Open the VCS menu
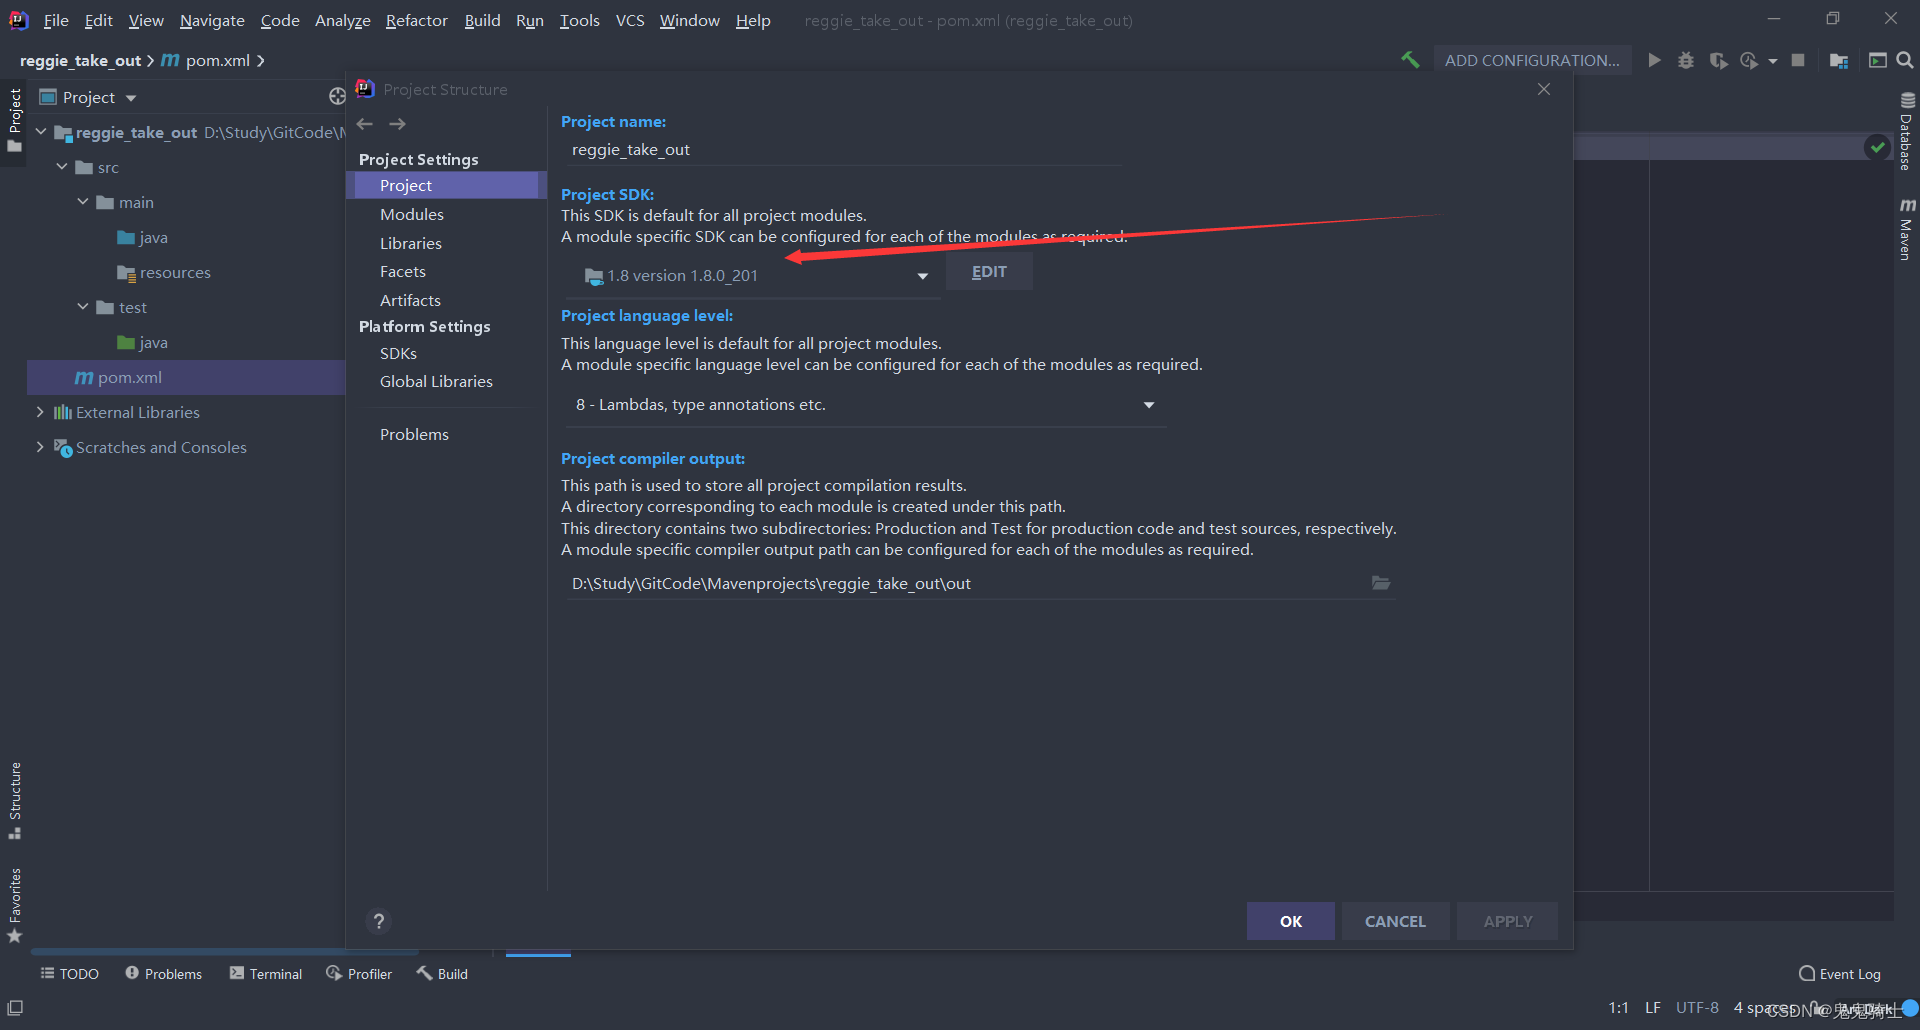The image size is (1920, 1030). pyautogui.click(x=630, y=20)
